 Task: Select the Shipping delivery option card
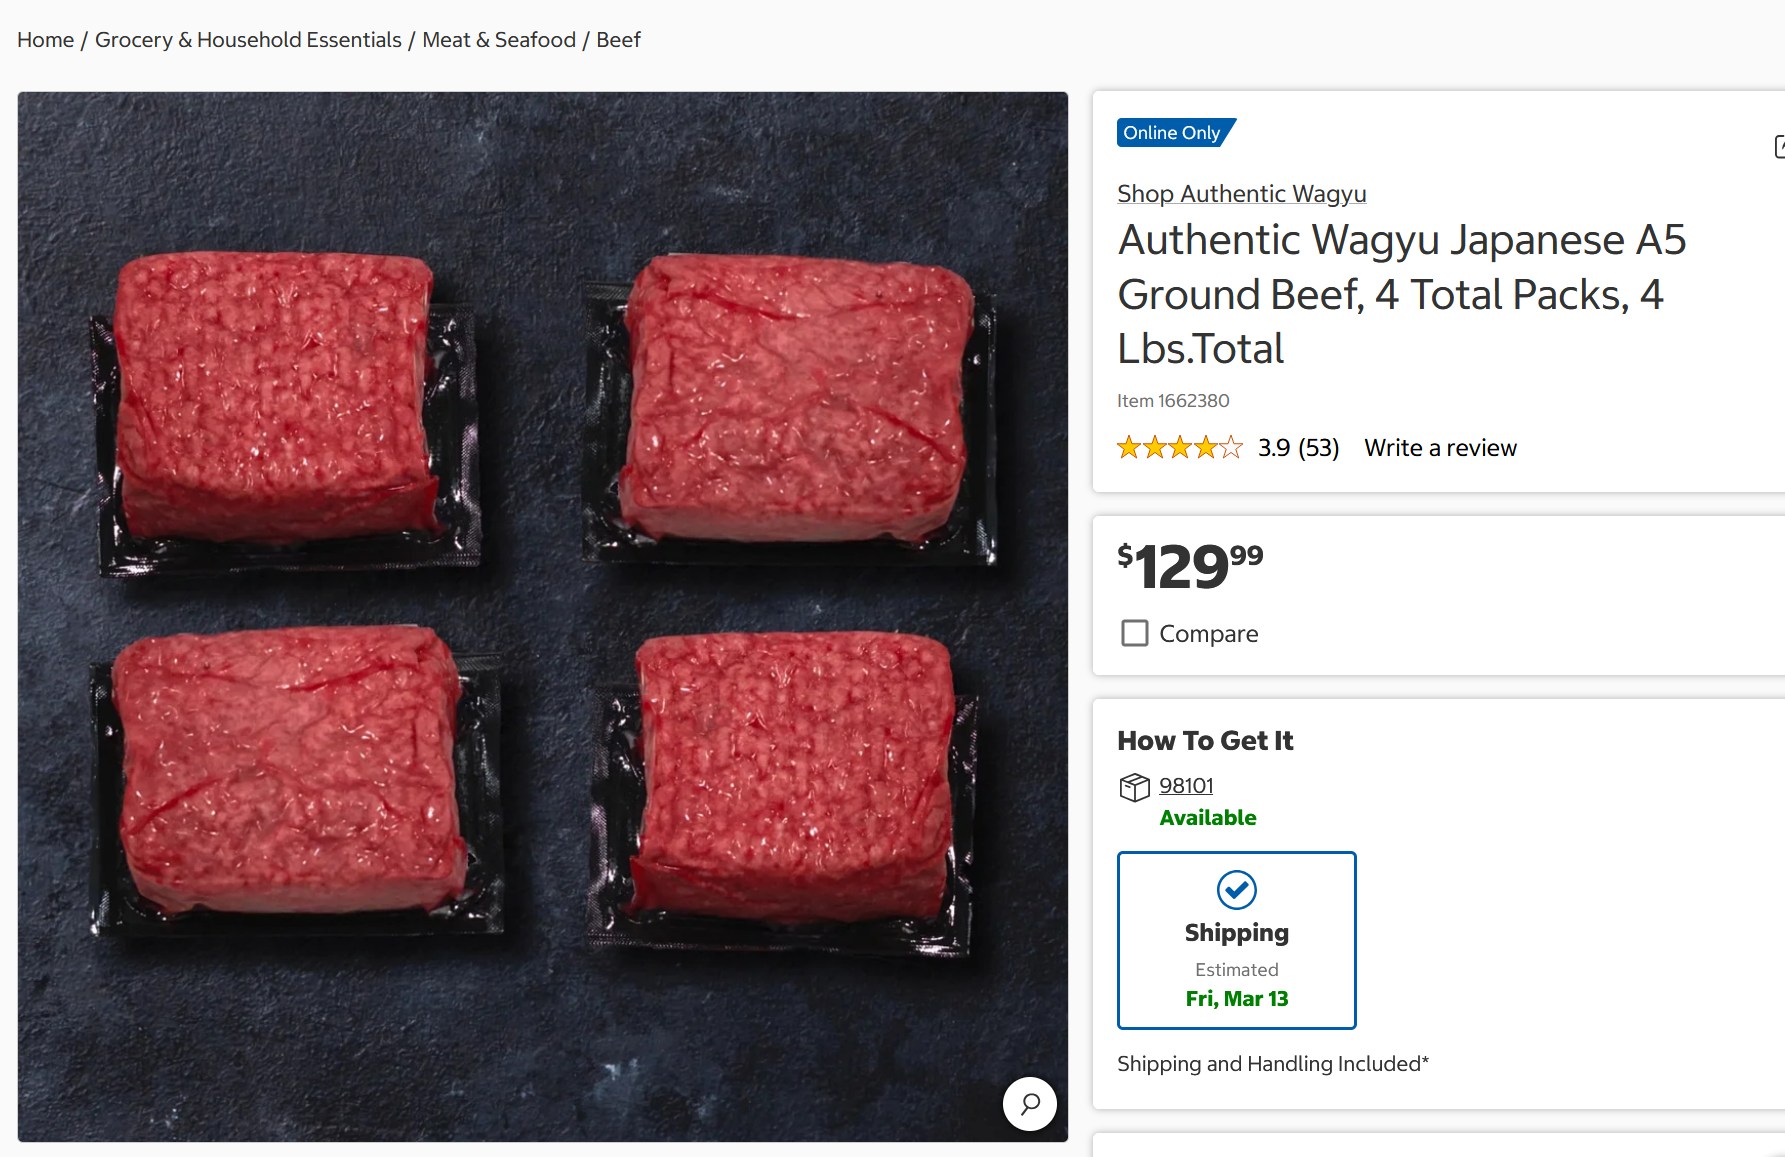[x=1236, y=940]
